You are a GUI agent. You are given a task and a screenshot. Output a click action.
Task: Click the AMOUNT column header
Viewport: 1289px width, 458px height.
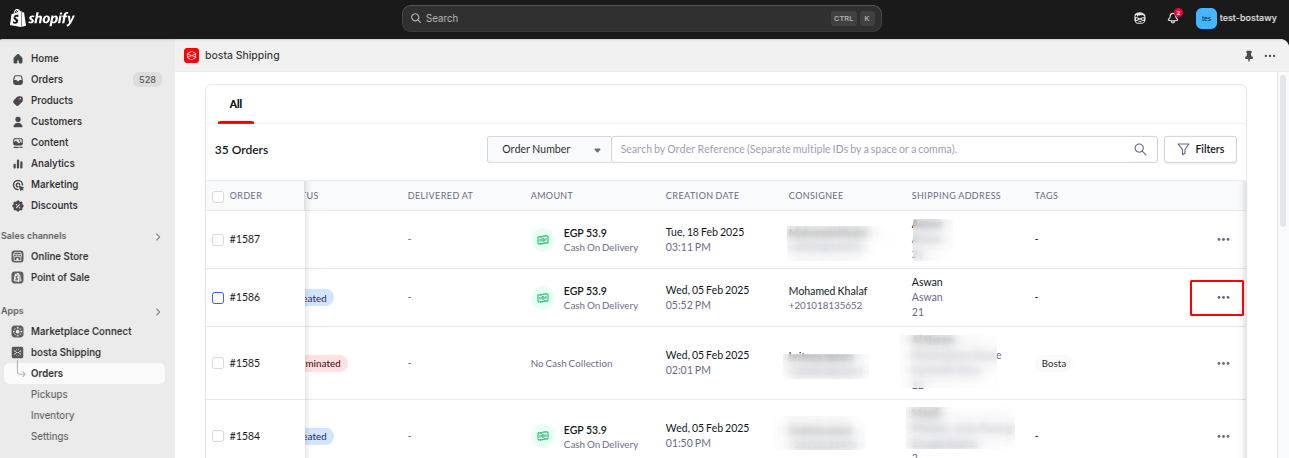coord(552,196)
